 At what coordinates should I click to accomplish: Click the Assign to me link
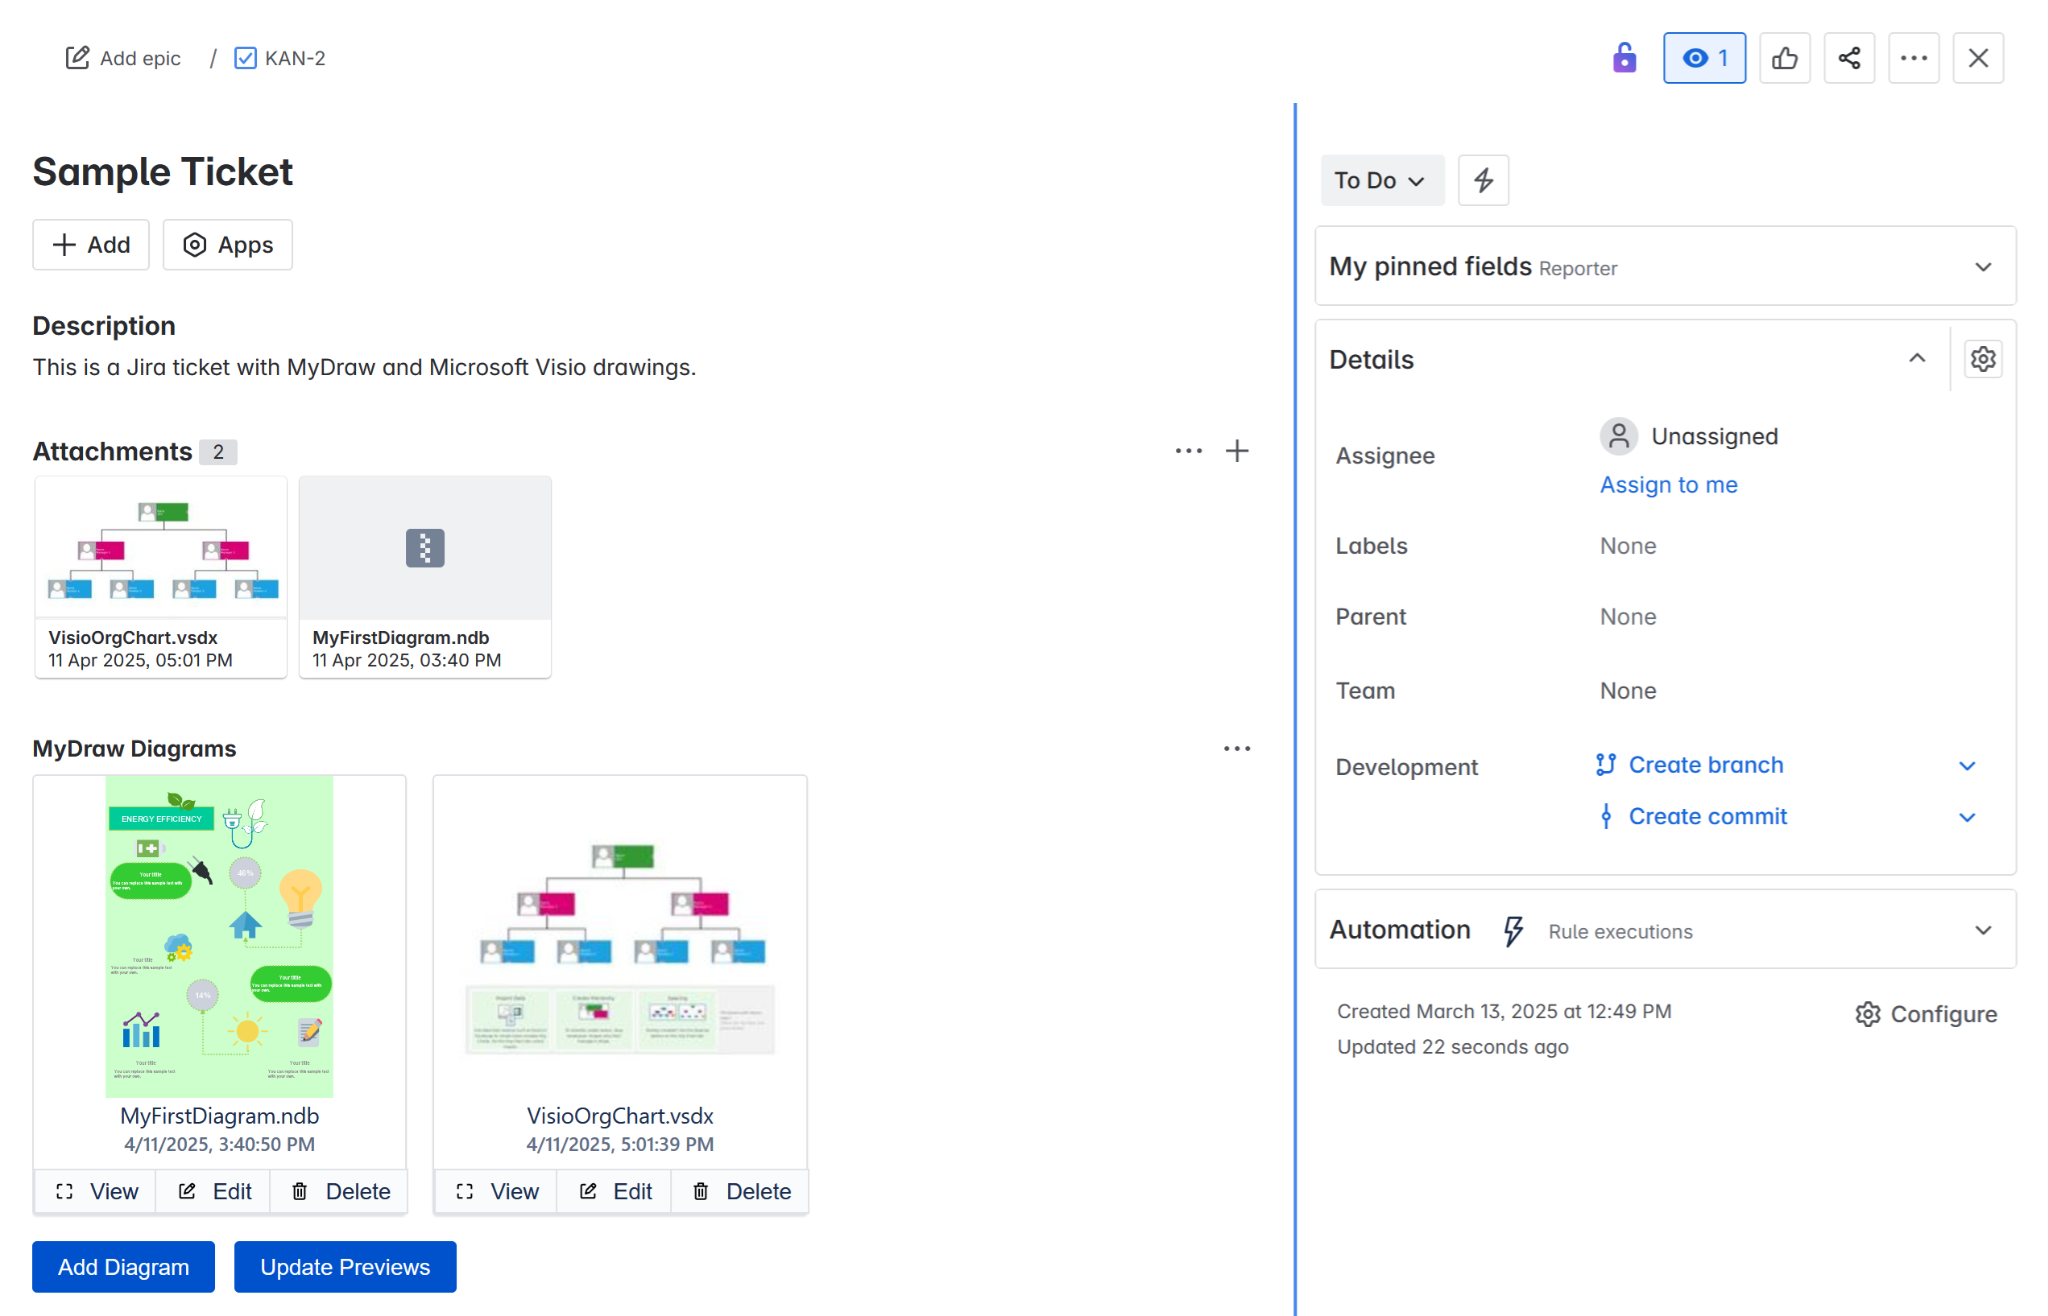[1668, 484]
